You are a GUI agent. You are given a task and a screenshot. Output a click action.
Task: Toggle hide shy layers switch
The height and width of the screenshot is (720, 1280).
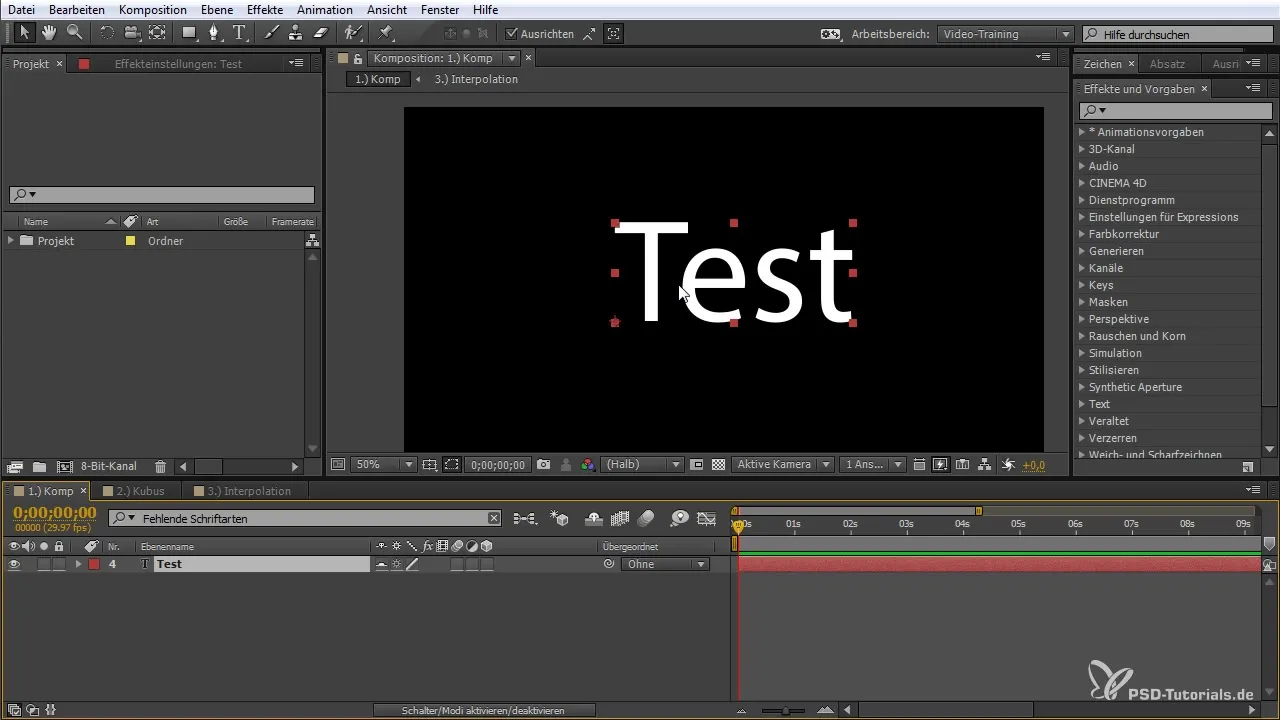coord(592,518)
